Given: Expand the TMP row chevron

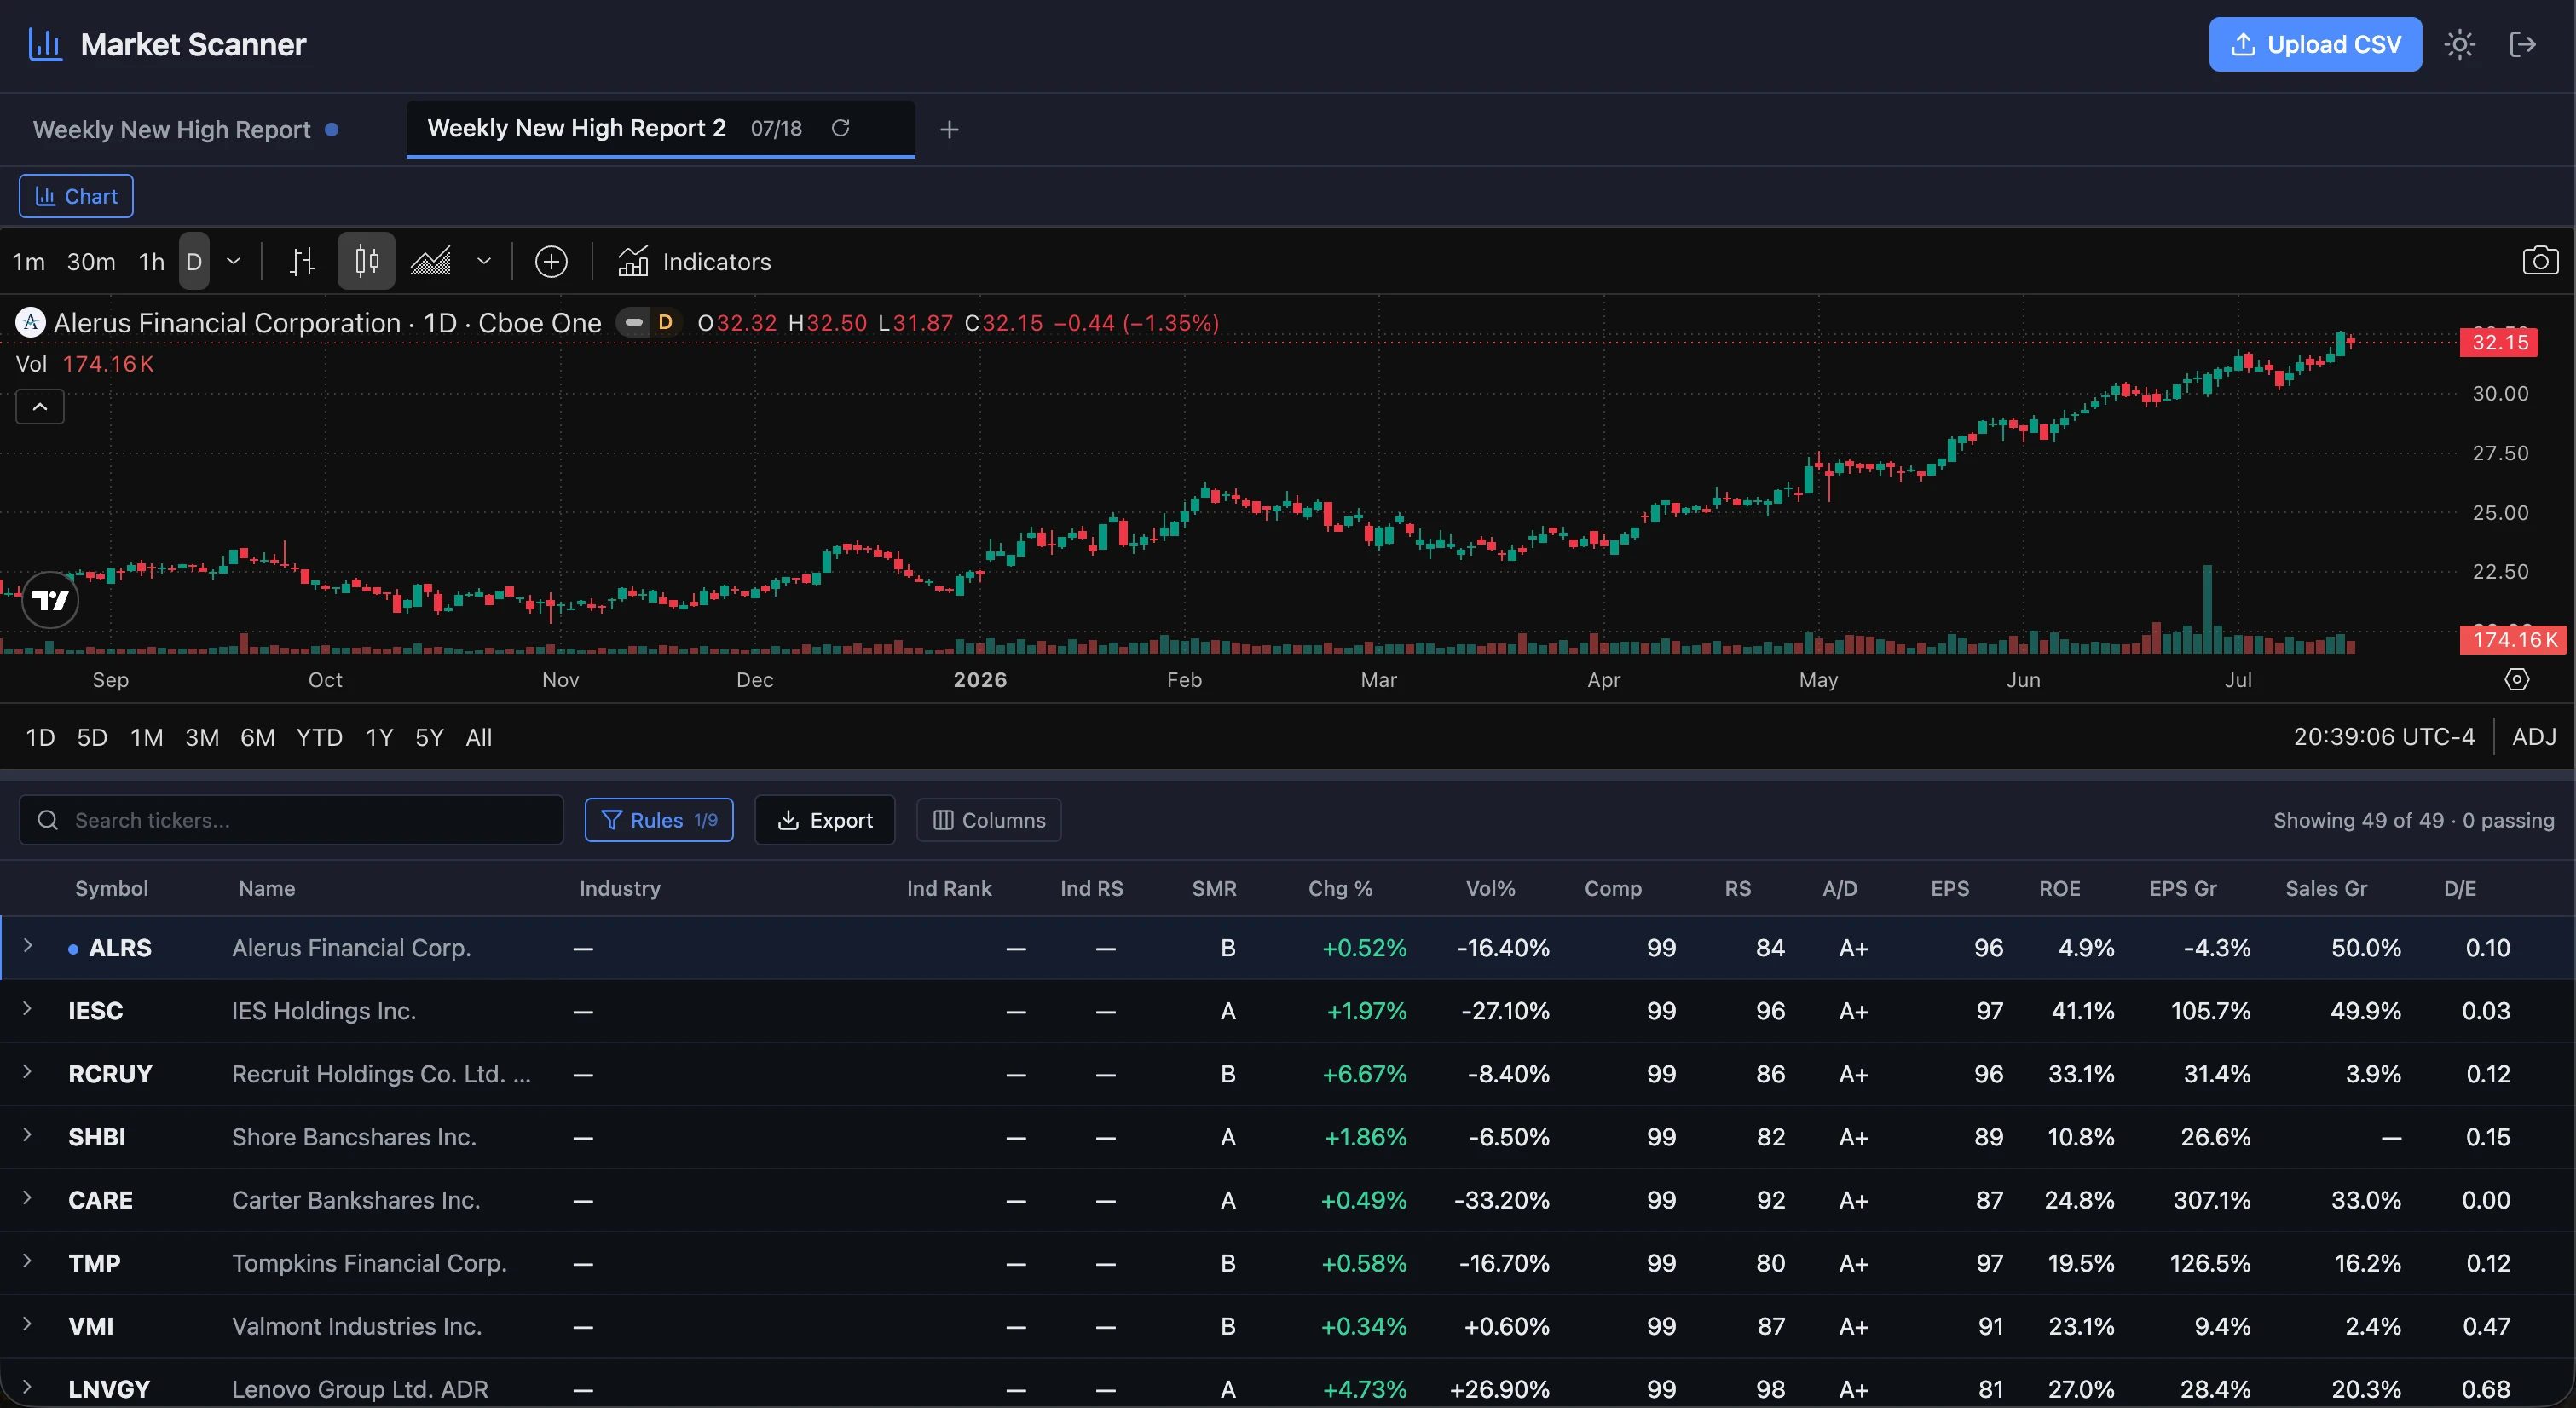Looking at the screenshot, I should 28,1261.
